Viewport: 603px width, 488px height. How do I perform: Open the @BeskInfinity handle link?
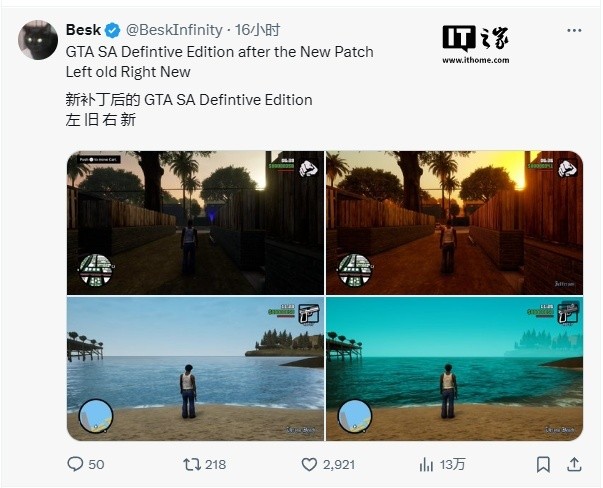pyautogui.click(x=174, y=30)
